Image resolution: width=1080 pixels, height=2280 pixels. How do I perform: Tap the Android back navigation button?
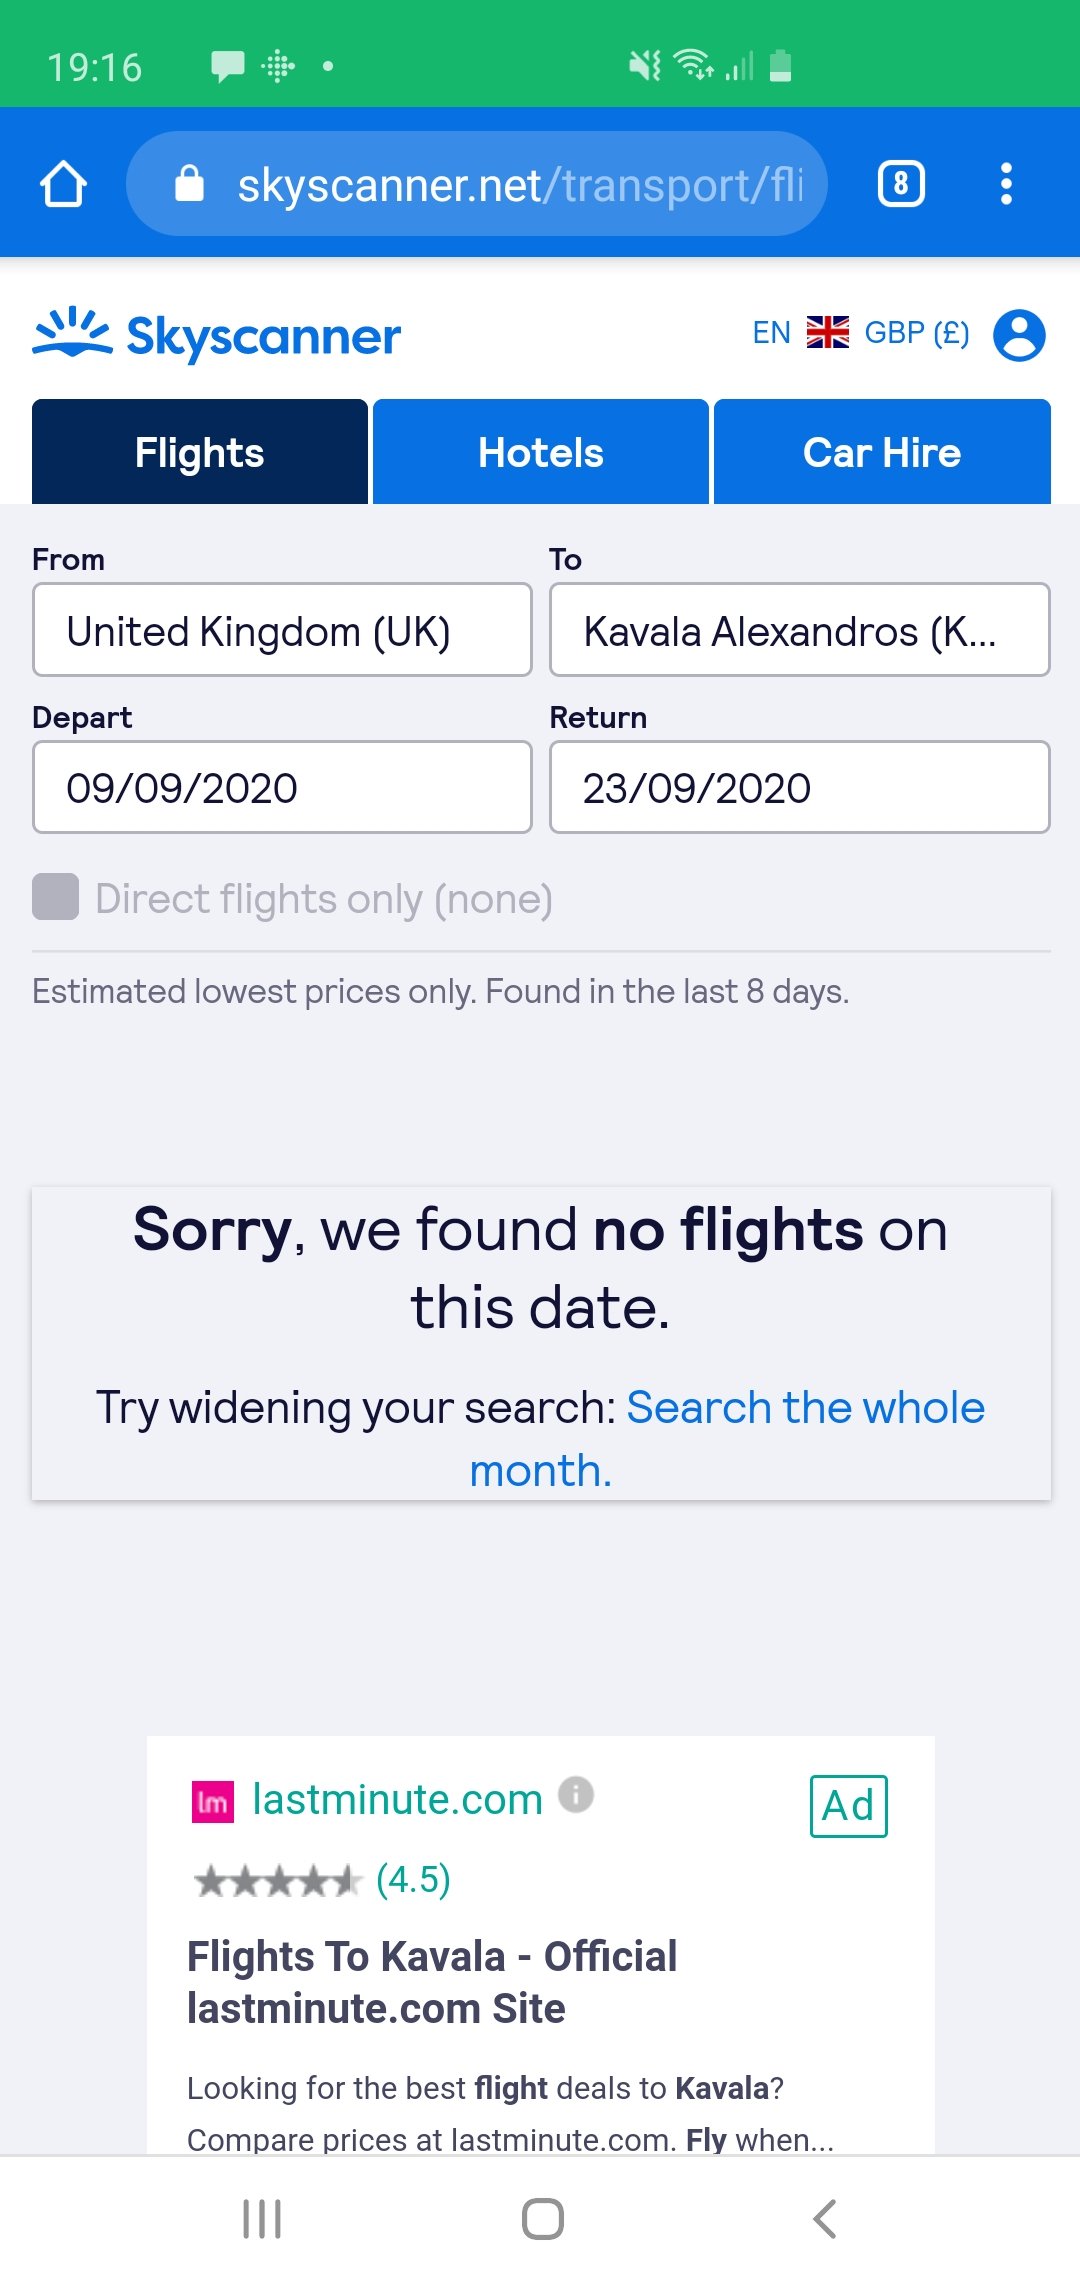824,2218
